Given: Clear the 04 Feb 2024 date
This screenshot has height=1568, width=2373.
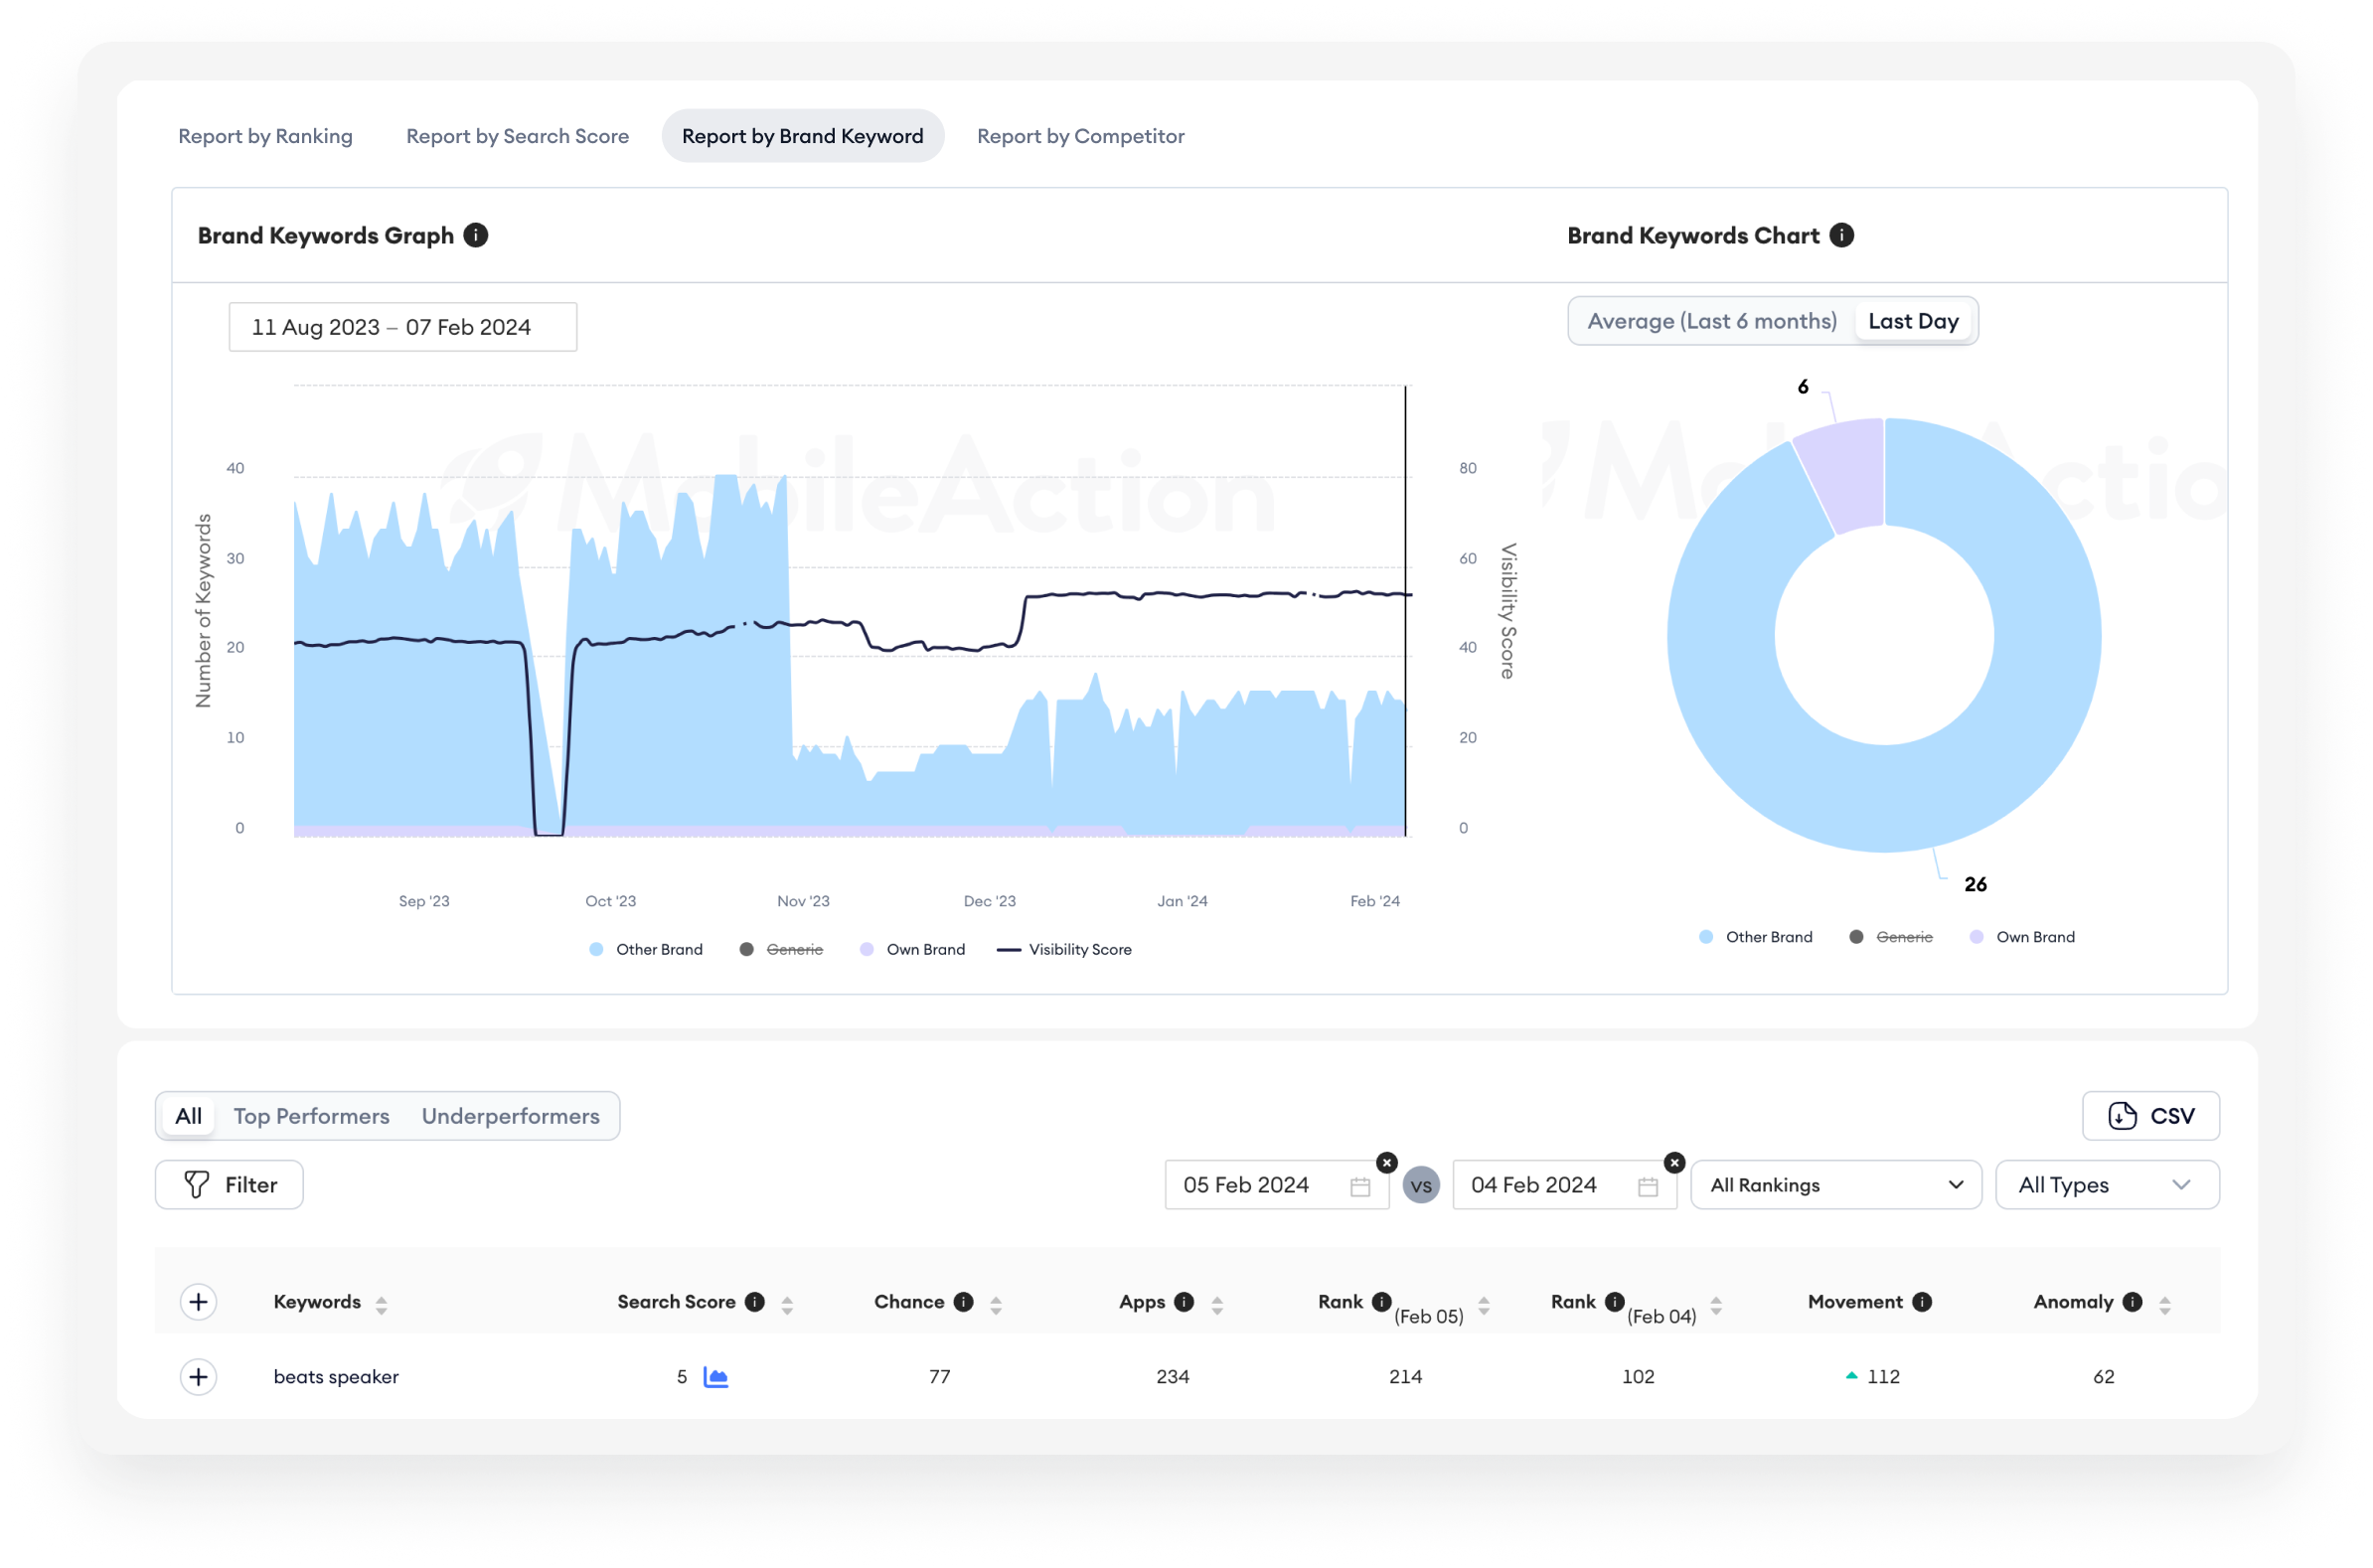Looking at the screenshot, I should point(1675,1163).
